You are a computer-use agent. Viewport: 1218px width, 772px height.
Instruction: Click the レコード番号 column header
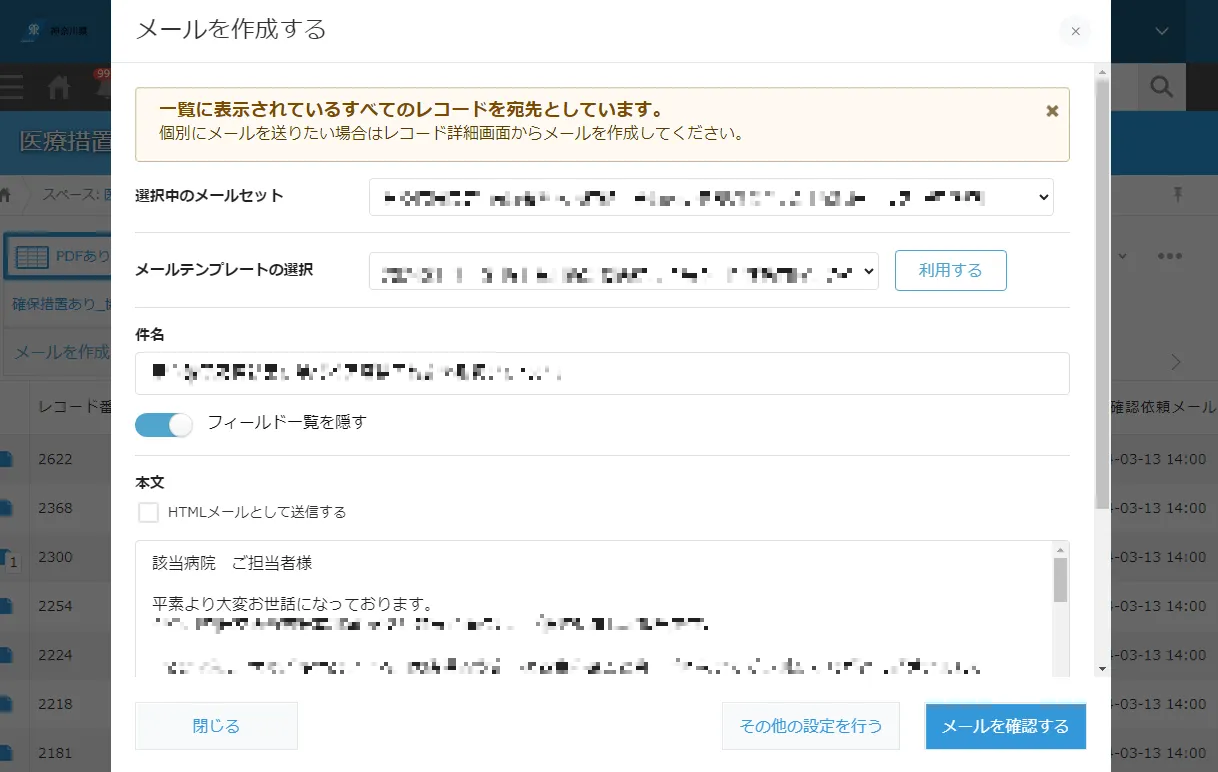[x=74, y=407]
